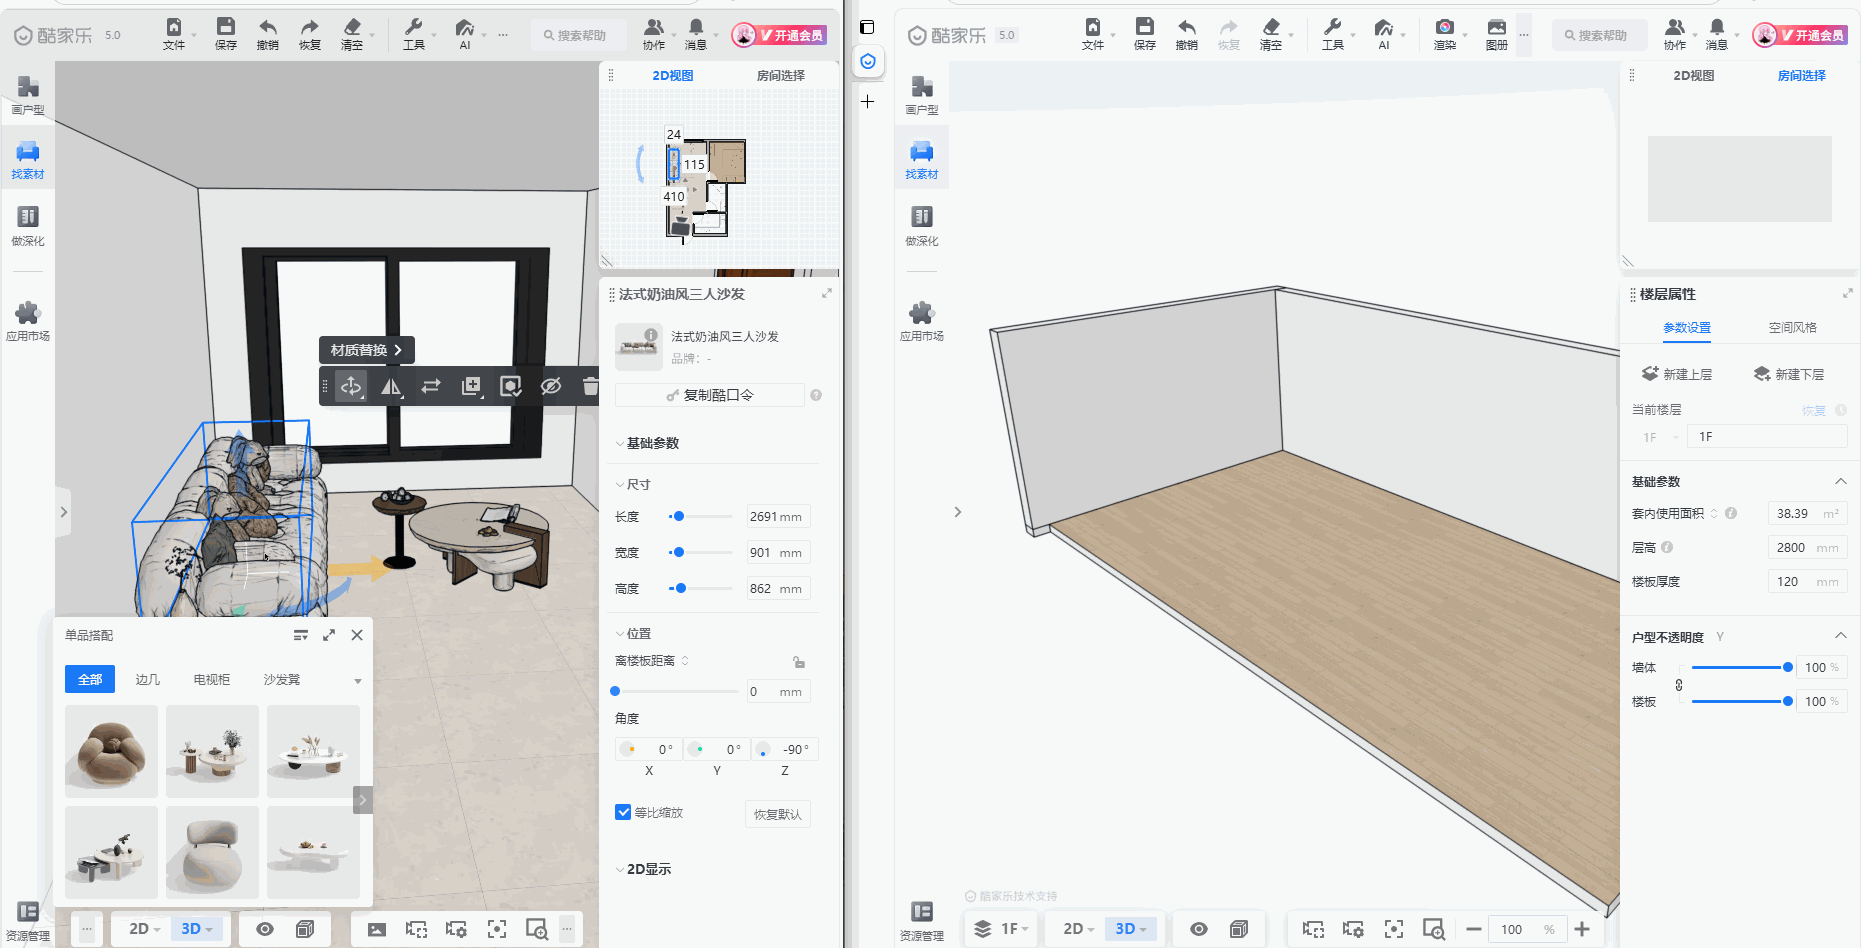This screenshot has height=948, width=1861.
Task: Open the 图册 album icon in top toolbar
Action: 1496,34
